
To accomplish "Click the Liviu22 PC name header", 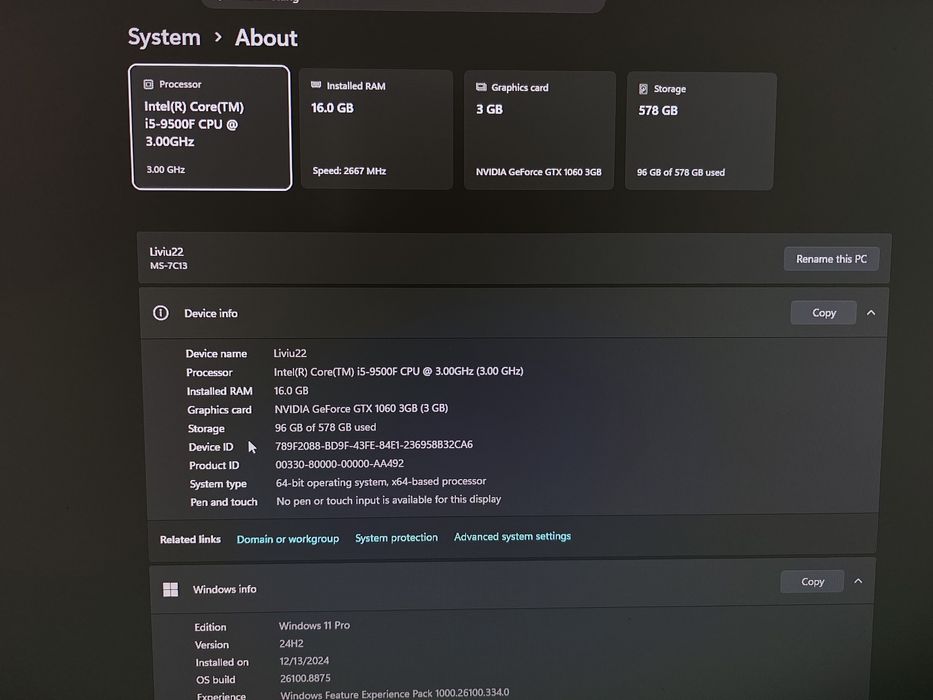I will coord(166,252).
